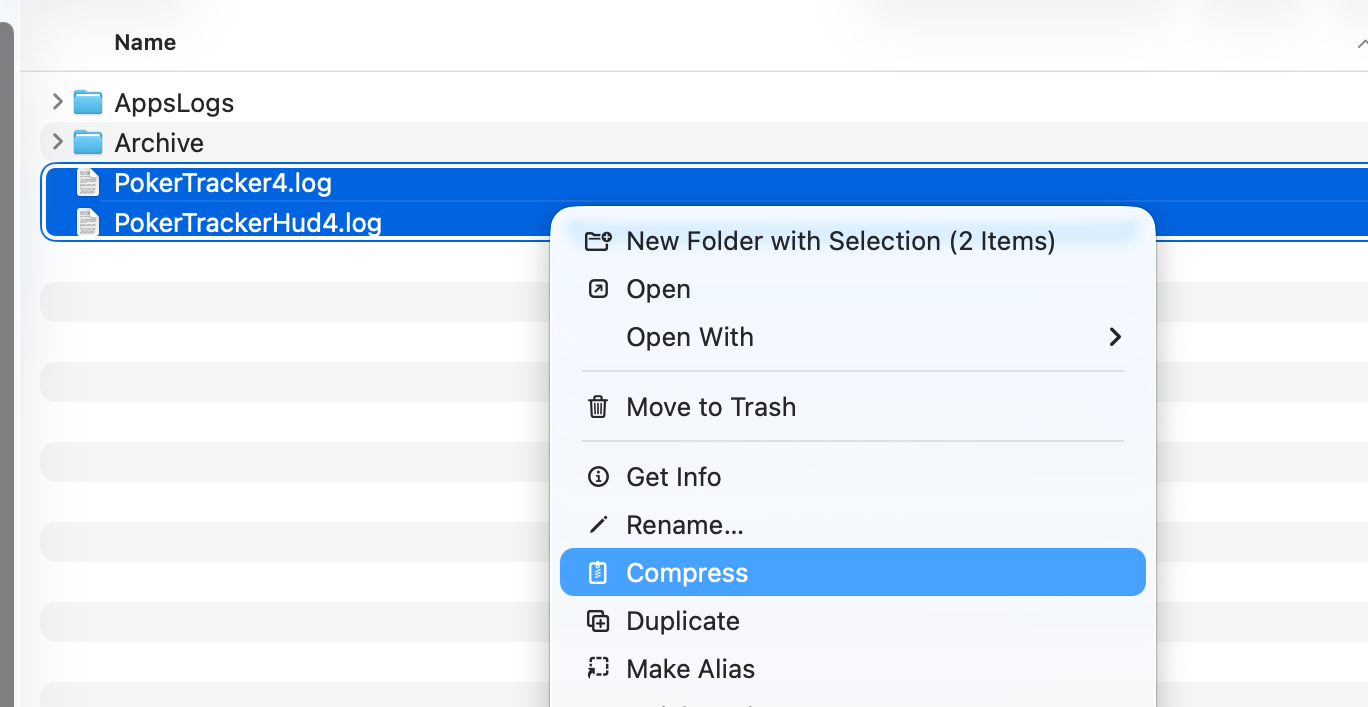
Task: Expand the AppsLogs folder disclosure arrow
Action: coord(57,102)
